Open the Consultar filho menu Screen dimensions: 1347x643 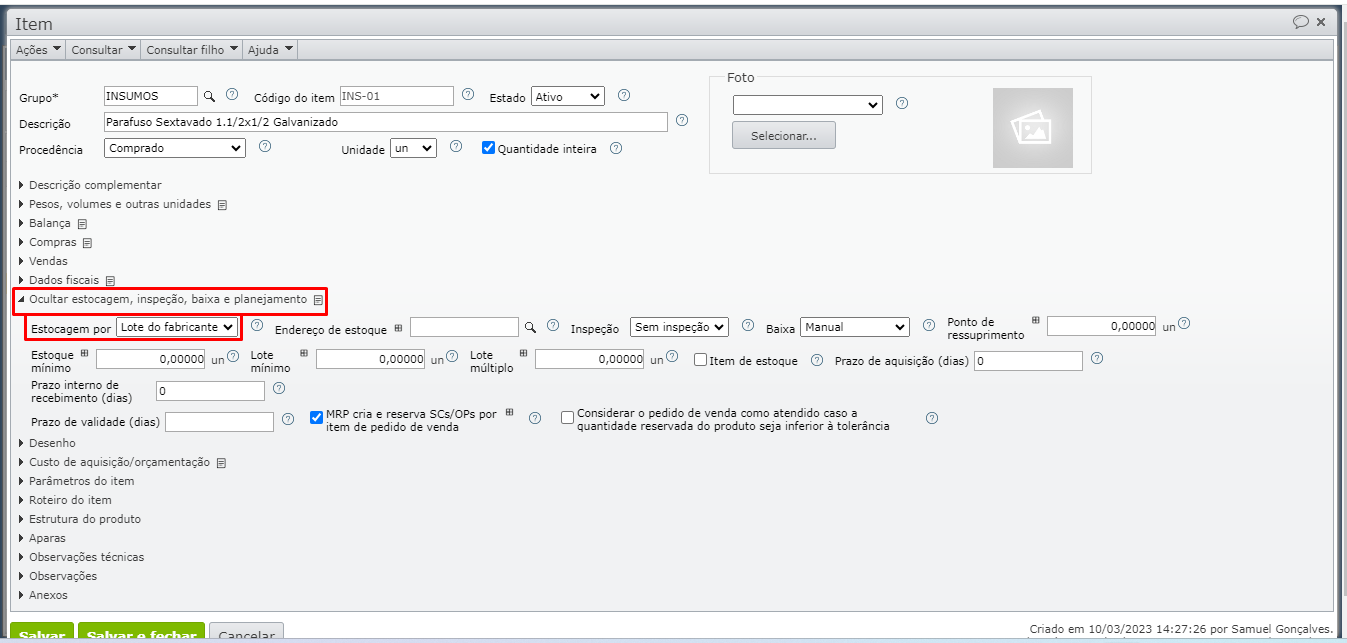tap(192, 49)
